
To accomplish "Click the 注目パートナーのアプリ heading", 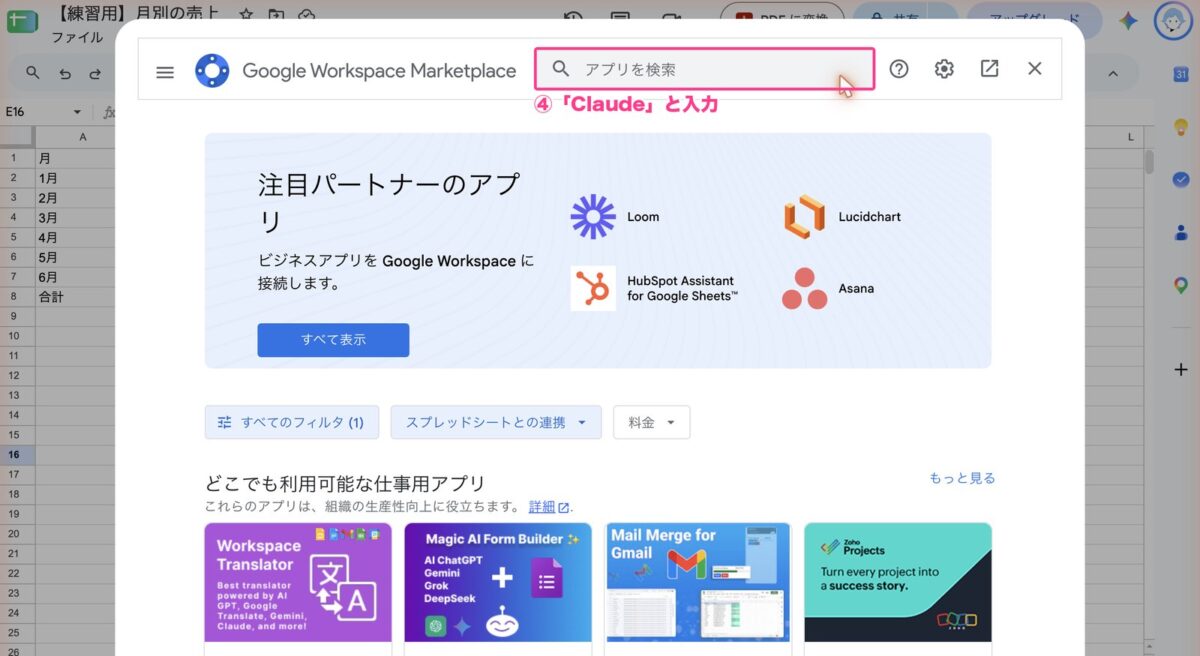I will coord(389,202).
